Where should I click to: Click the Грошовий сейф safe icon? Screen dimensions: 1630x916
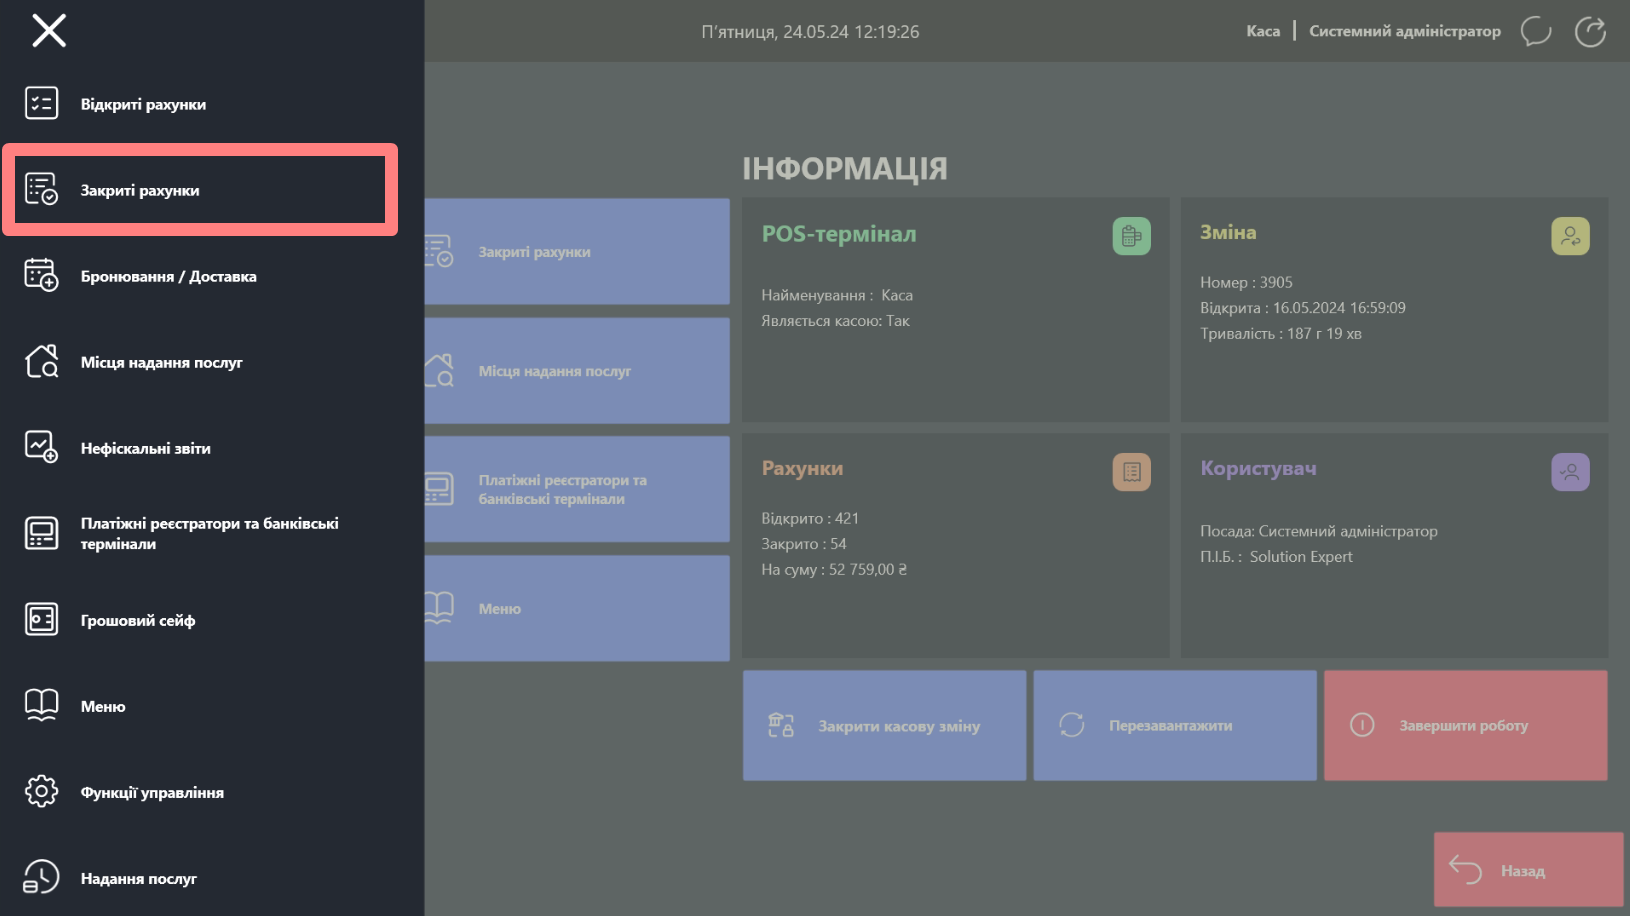click(41, 619)
